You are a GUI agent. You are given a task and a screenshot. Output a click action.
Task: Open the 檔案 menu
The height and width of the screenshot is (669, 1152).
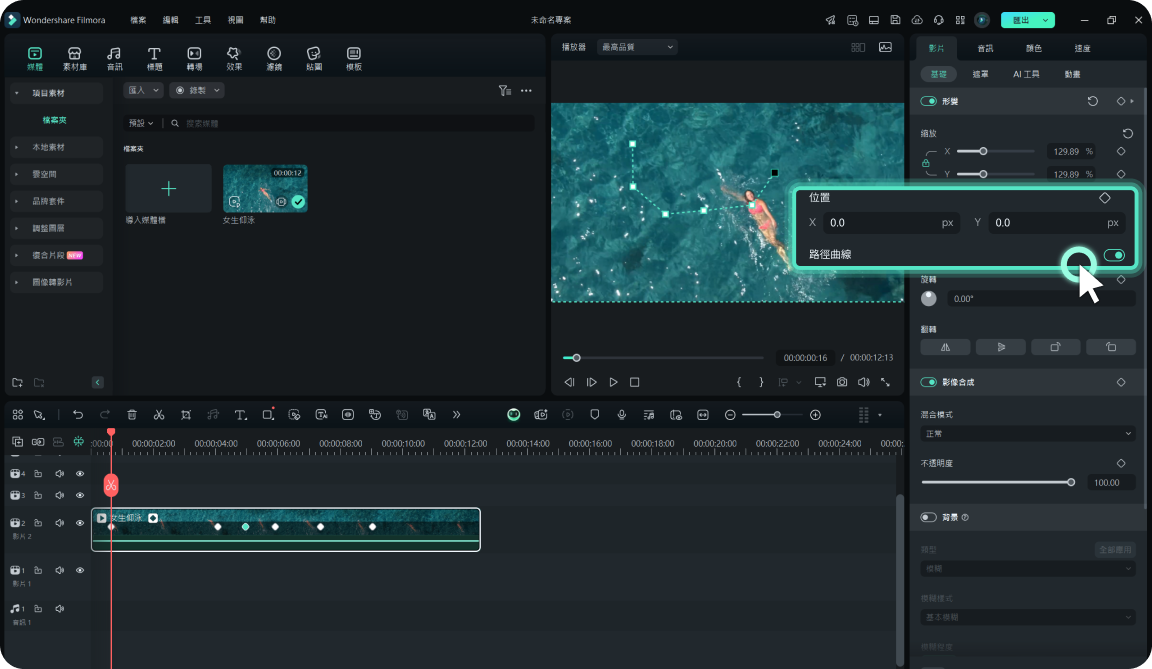(x=138, y=20)
